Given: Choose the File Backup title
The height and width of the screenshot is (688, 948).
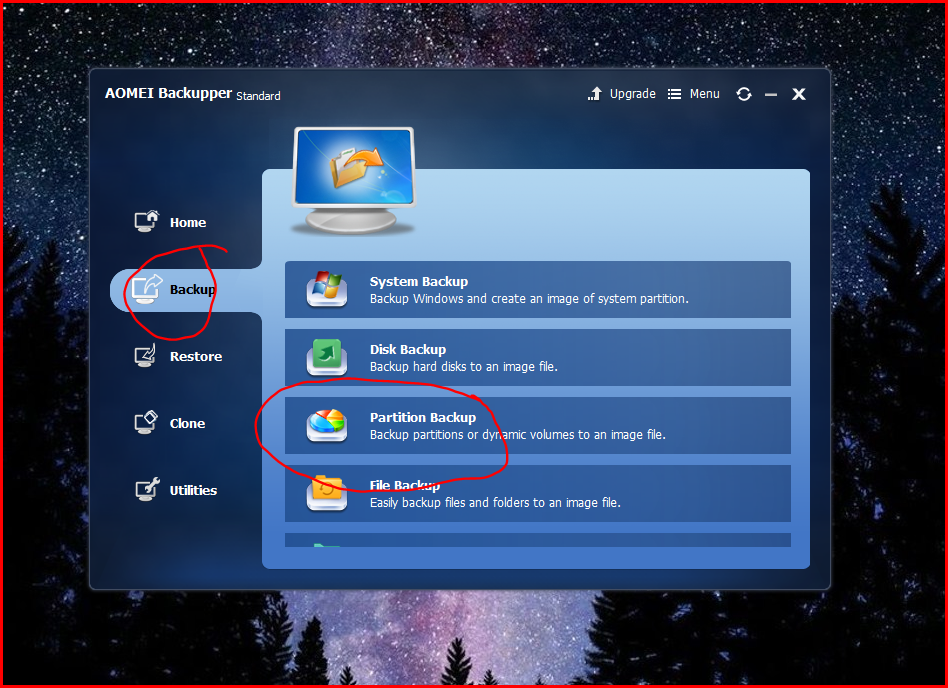Looking at the screenshot, I should 404,485.
